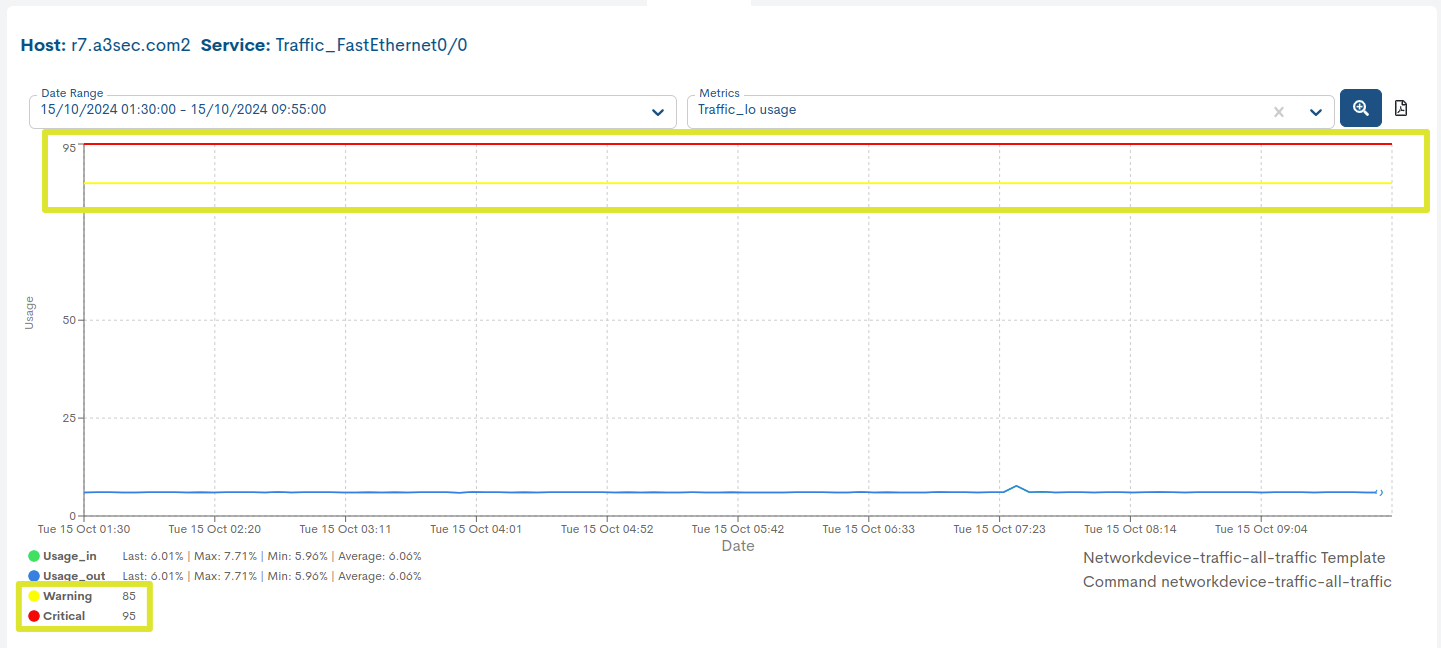1441x648 pixels.
Task: Click the Date Range dropdown chevron icon
Action: tap(658, 111)
